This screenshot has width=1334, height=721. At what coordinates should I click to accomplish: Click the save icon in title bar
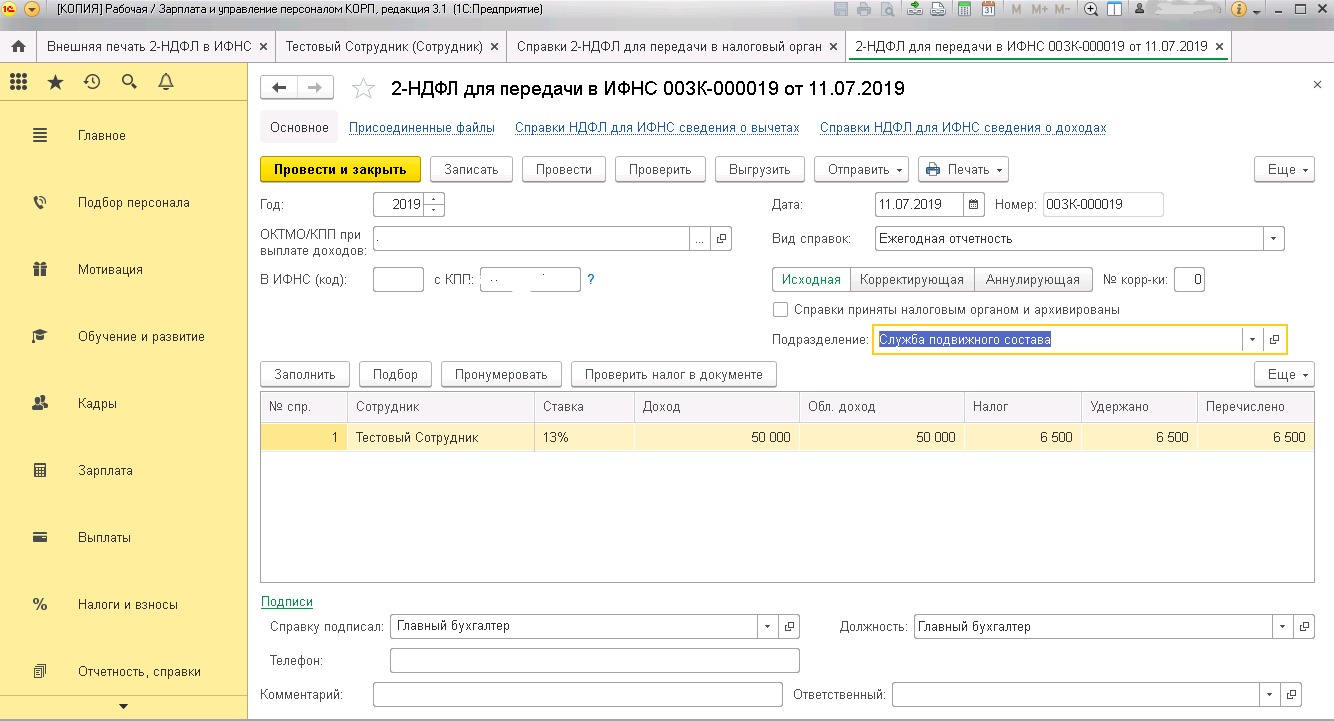(839, 10)
